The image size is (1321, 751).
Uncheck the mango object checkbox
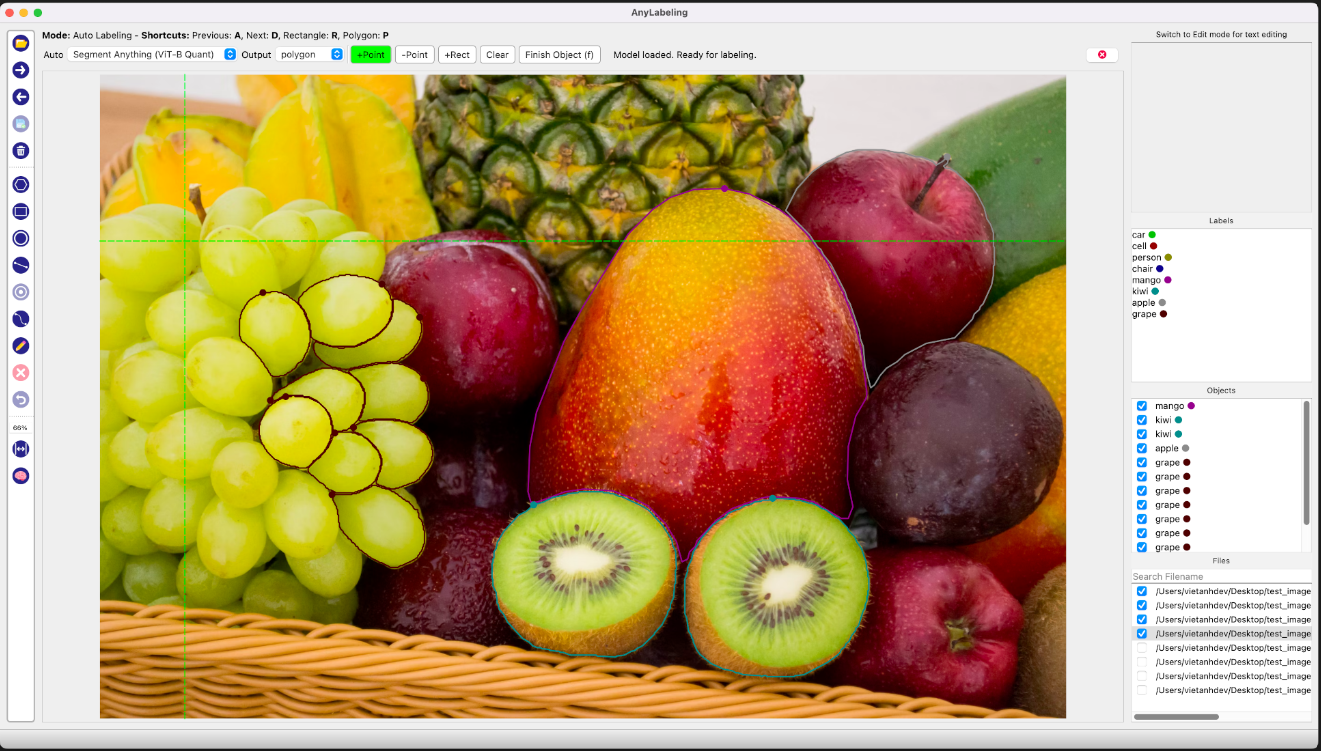(x=1141, y=406)
